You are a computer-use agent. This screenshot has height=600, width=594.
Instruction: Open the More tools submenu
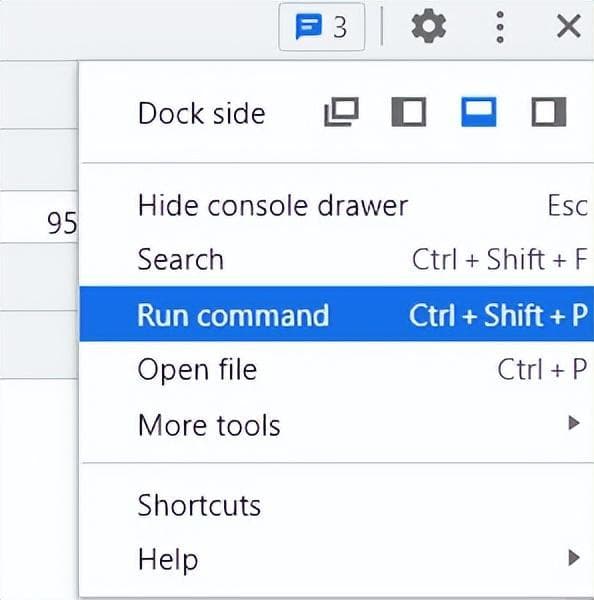337,425
